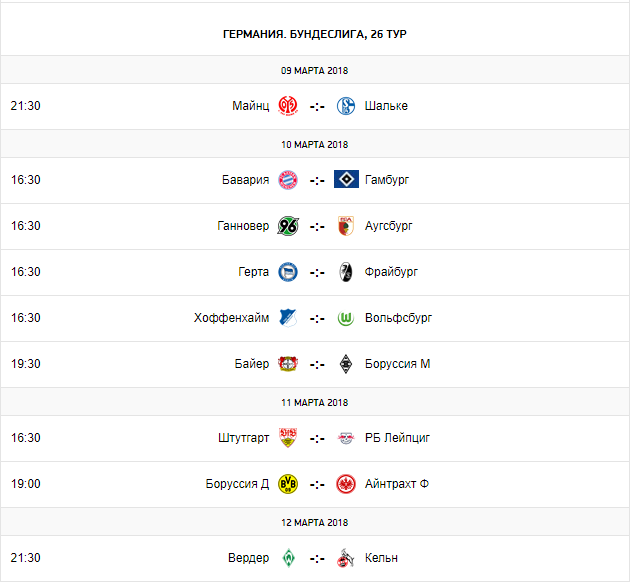
Task: Click the RB Leipzig logo
Action: coord(347,438)
